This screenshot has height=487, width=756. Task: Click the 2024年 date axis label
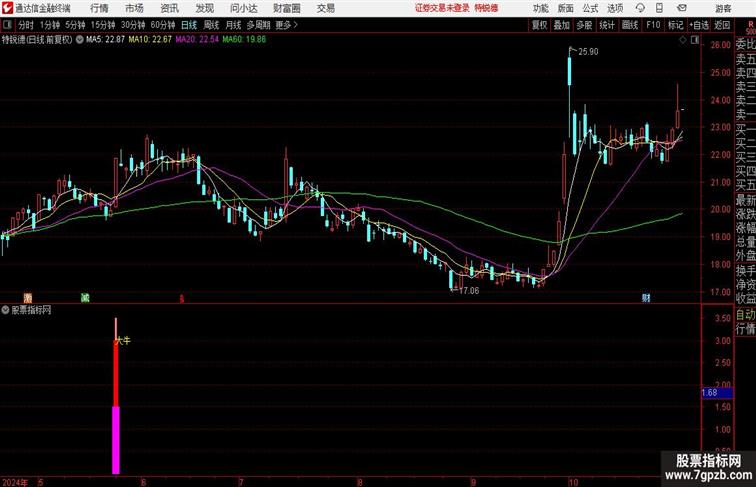15,482
